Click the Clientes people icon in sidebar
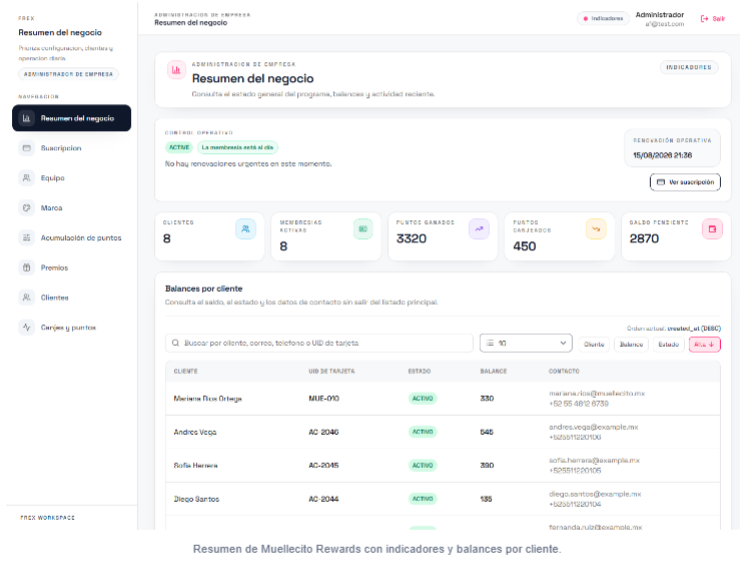The image size is (740, 561). tap(26, 298)
